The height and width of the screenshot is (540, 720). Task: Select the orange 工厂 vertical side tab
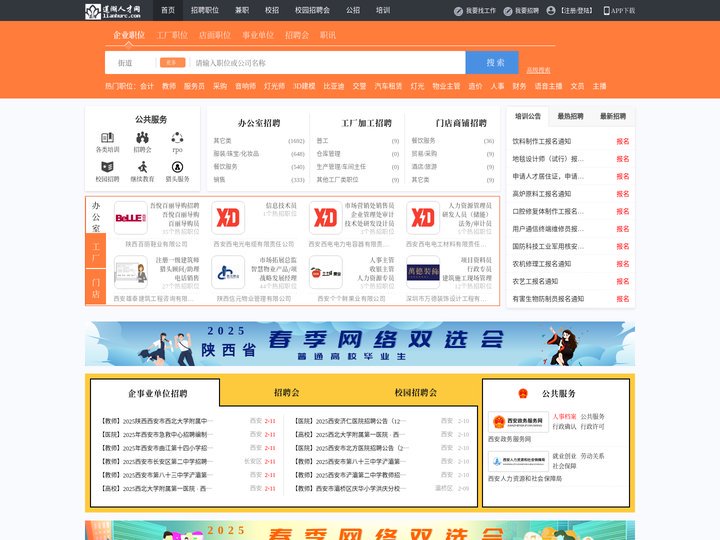96,251
